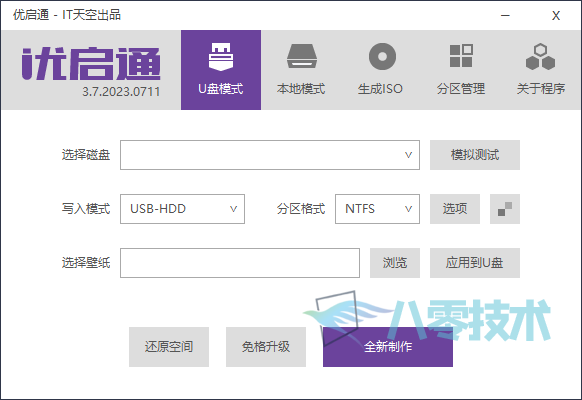Click the 模拟测试 button
The width and height of the screenshot is (582, 400).
point(475,155)
